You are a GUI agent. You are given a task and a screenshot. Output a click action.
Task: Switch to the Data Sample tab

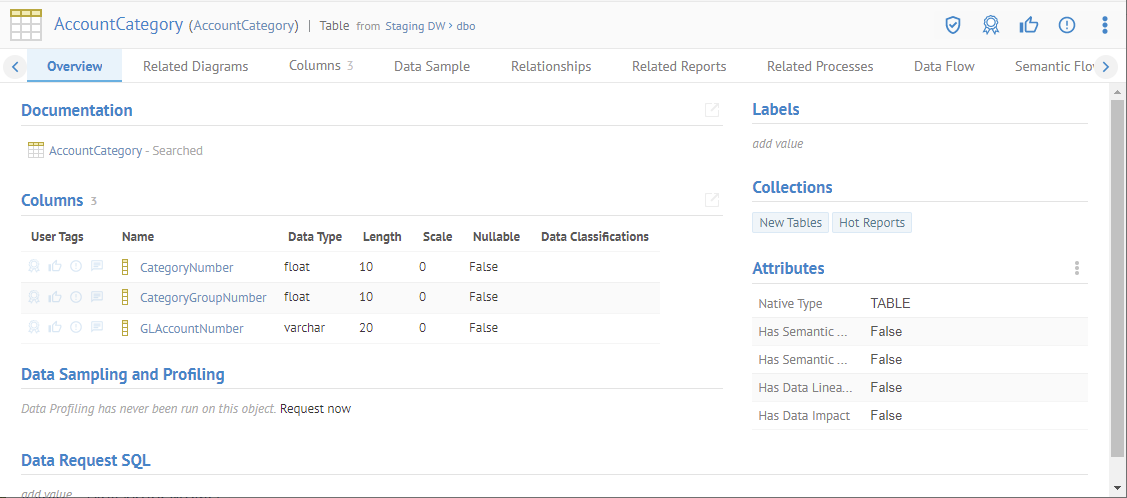431,66
